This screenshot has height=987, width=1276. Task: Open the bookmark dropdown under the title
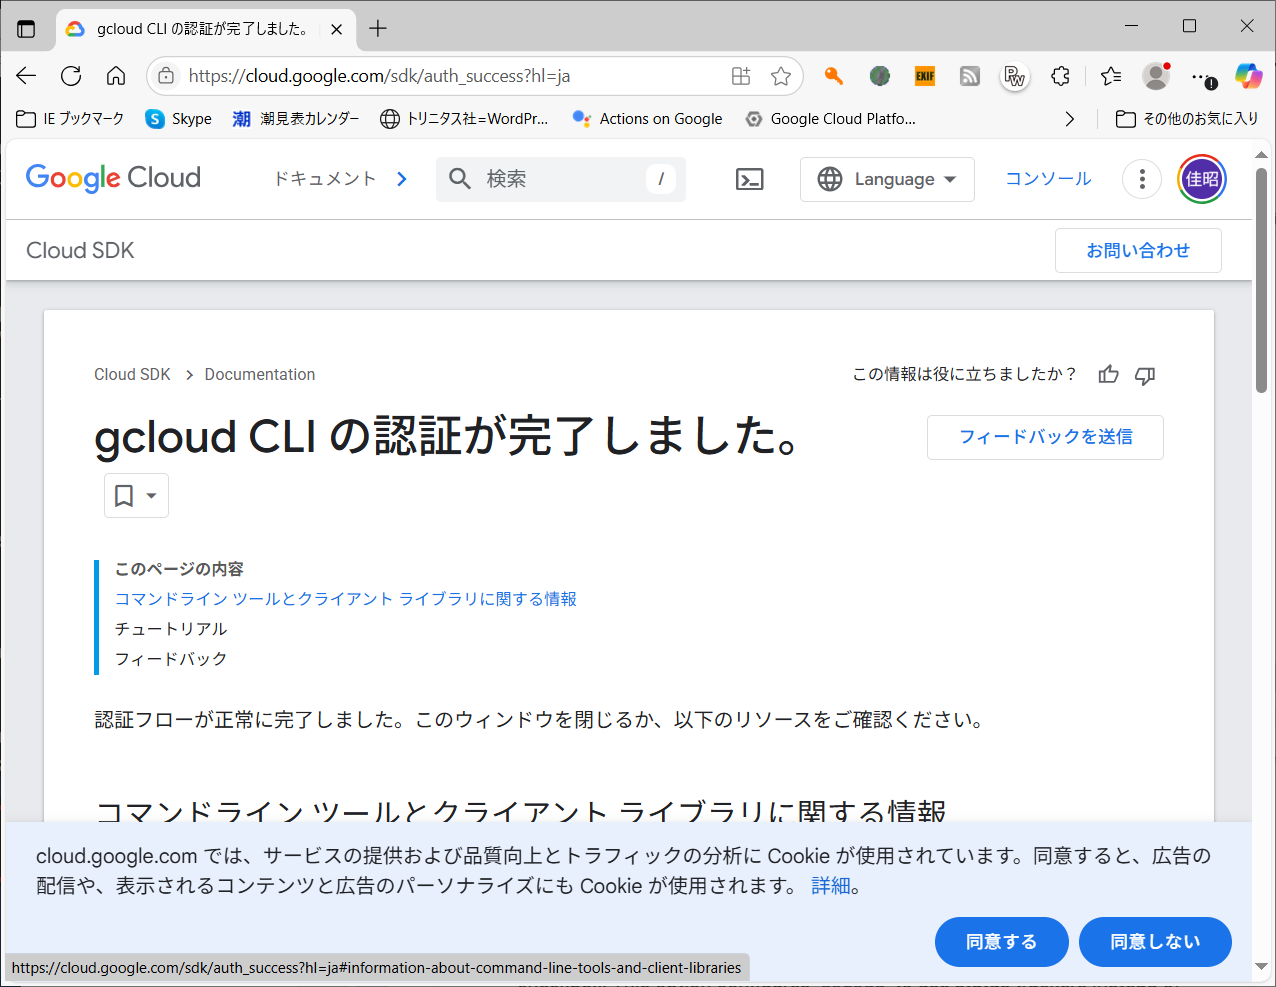[x=136, y=496]
